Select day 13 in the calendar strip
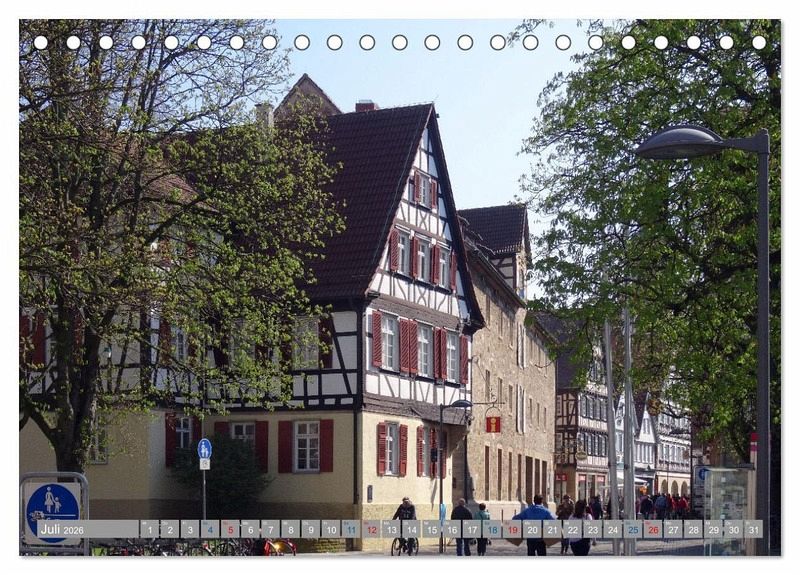 pyautogui.click(x=391, y=529)
